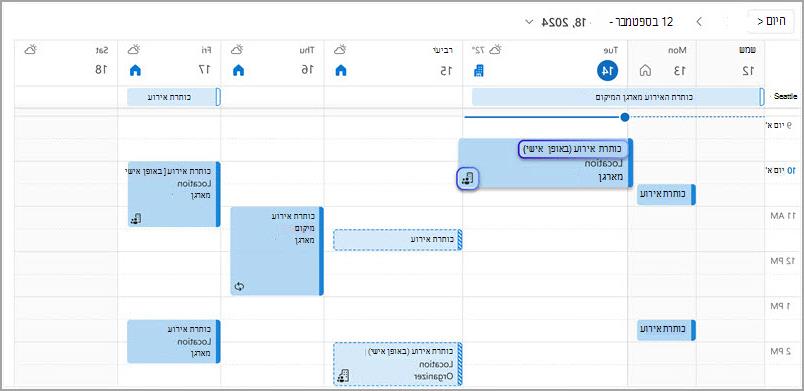The image size is (804, 391).
Task: Click the 11 AM time label
Action: coord(782,216)
